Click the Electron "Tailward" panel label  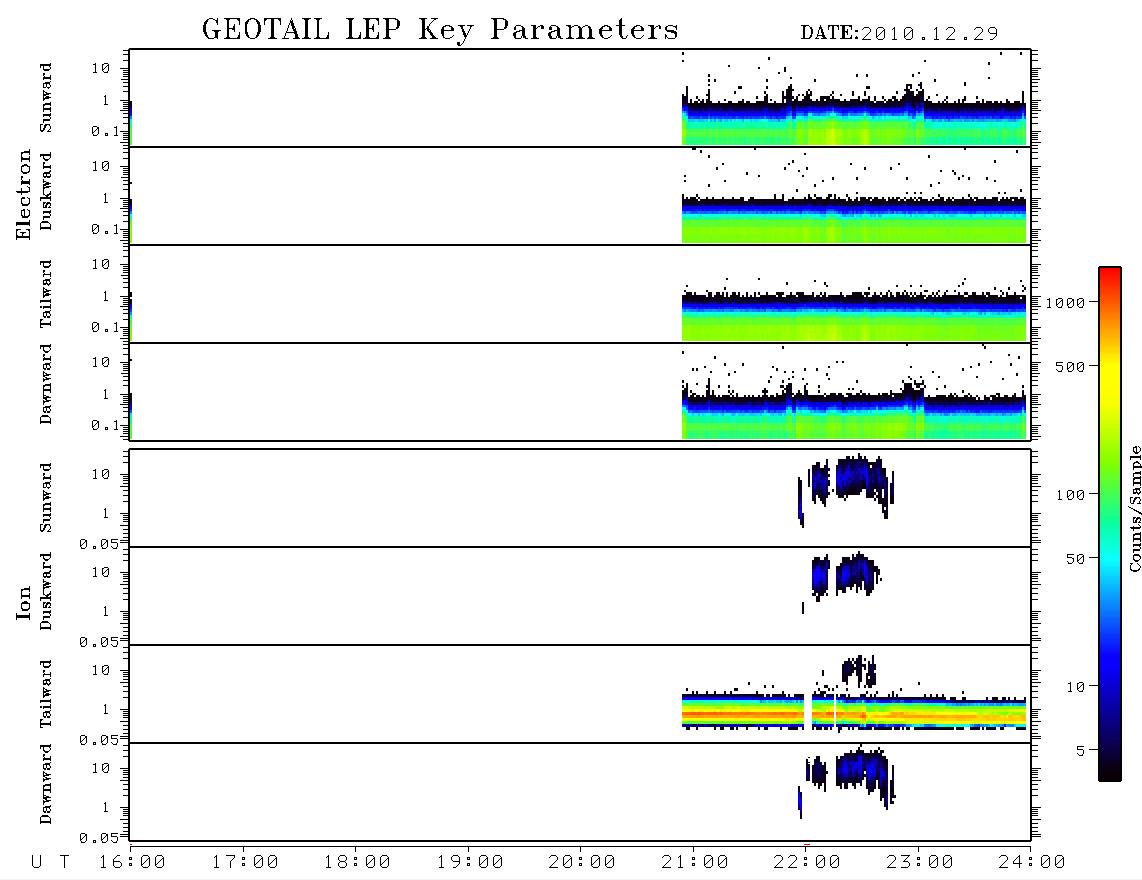[x=46, y=293]
